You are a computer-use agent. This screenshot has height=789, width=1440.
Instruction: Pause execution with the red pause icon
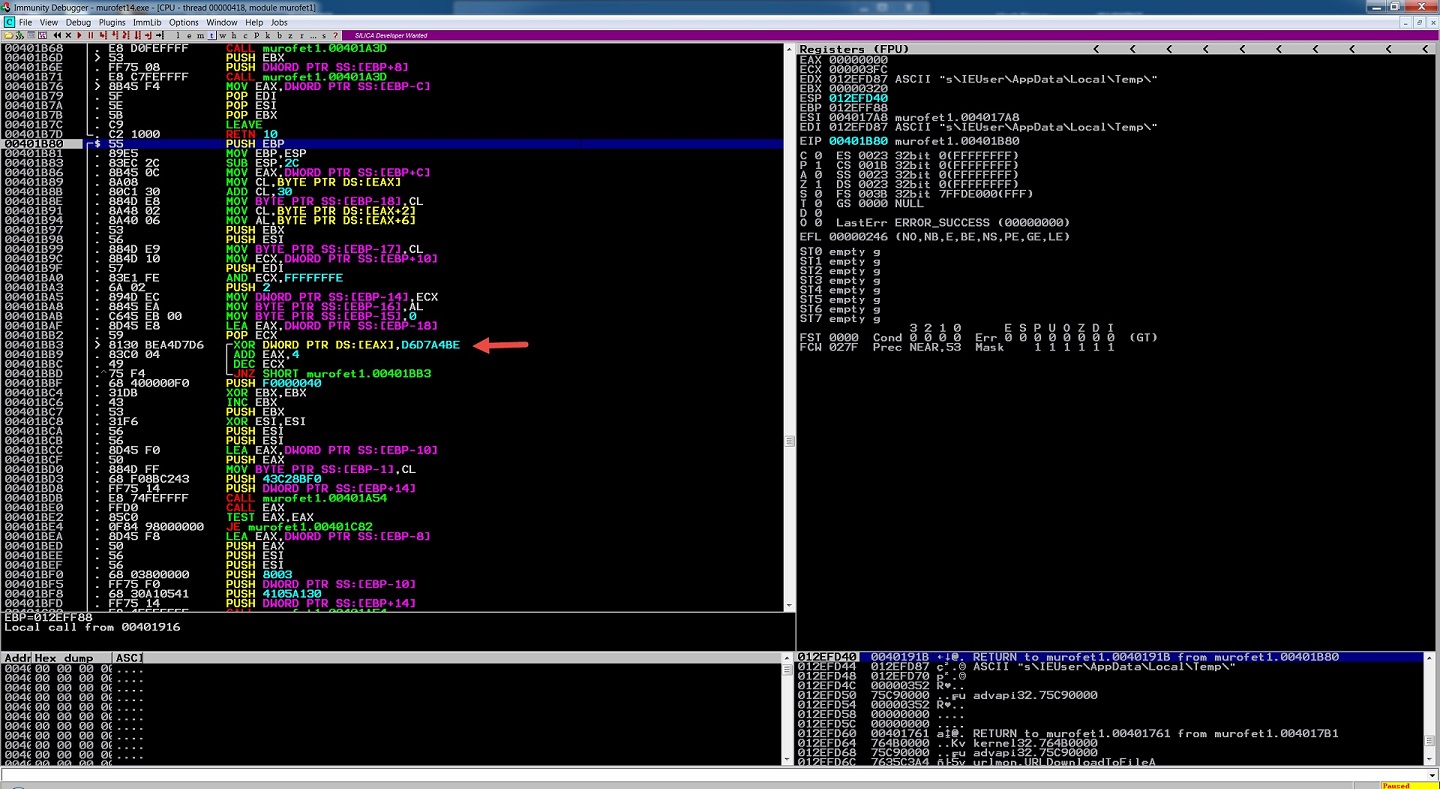[91, 35]
